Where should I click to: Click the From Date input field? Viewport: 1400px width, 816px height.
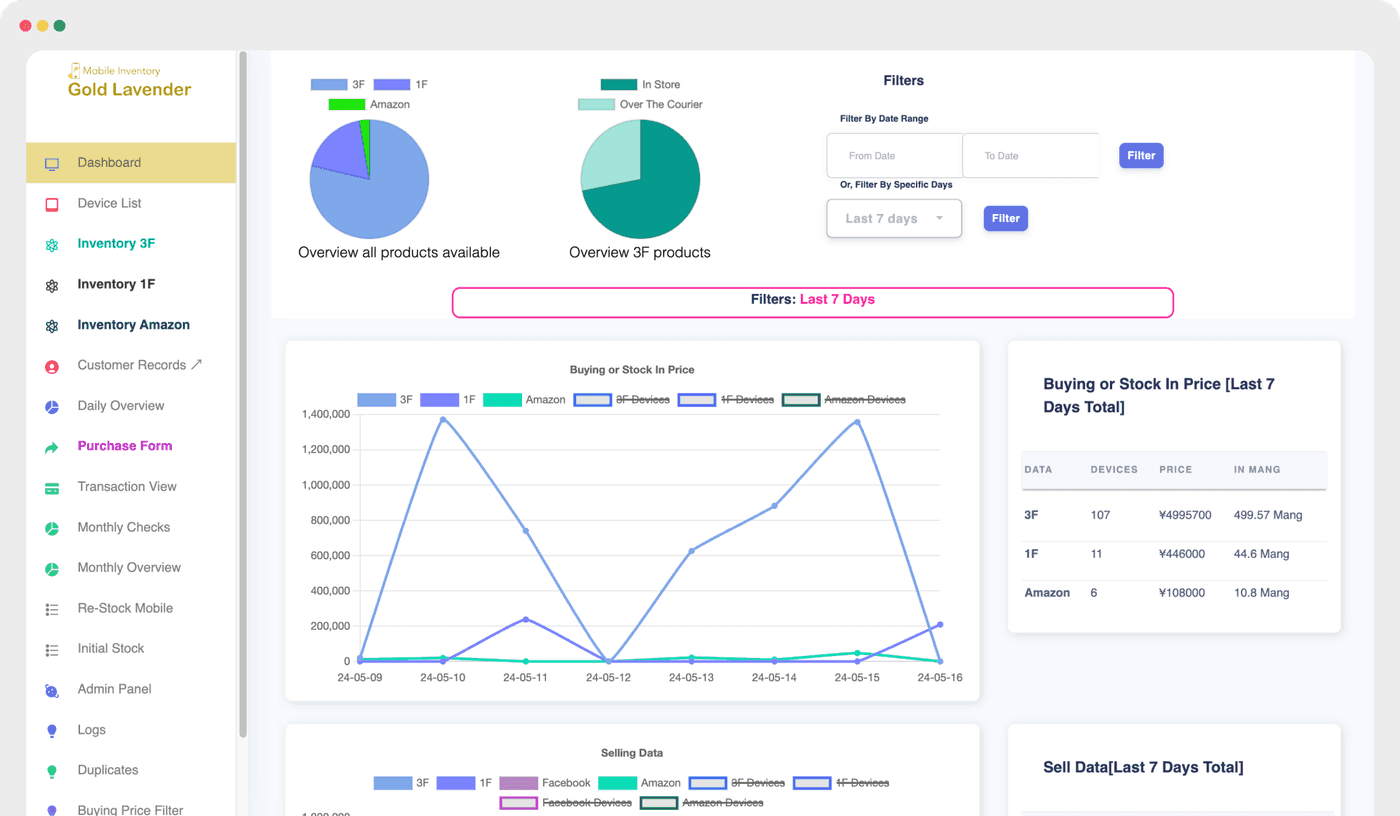pyautogui.click(x=894, y=156)
